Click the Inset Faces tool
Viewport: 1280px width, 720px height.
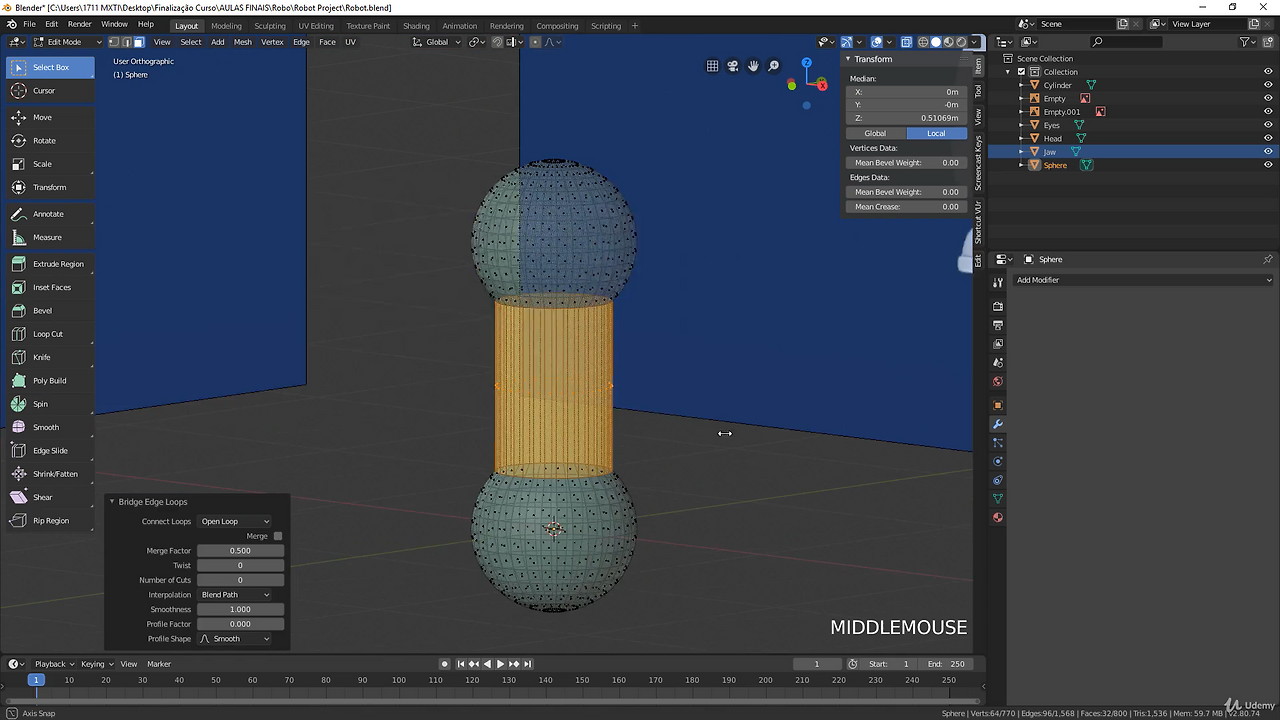click(51, 288)
